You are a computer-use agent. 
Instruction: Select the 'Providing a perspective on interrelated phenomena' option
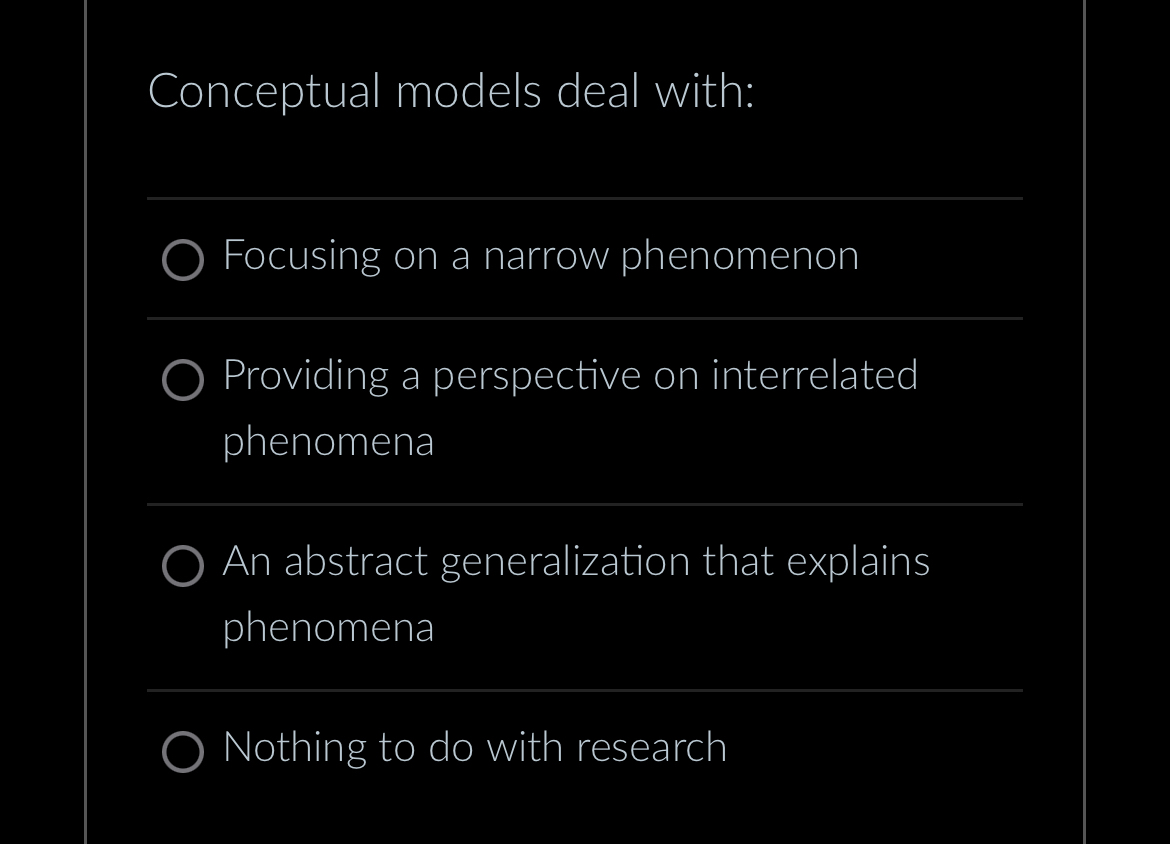pos(183,381)
